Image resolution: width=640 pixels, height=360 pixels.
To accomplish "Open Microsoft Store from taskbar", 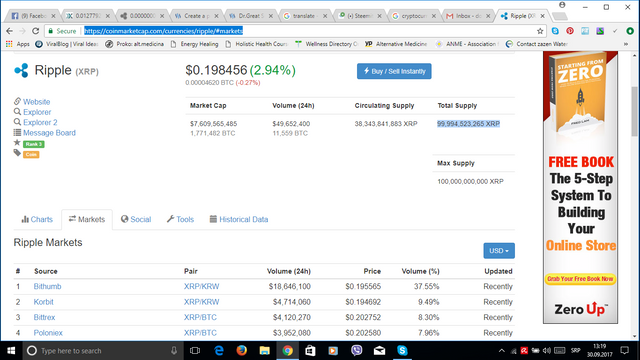I will pos(310,351).
